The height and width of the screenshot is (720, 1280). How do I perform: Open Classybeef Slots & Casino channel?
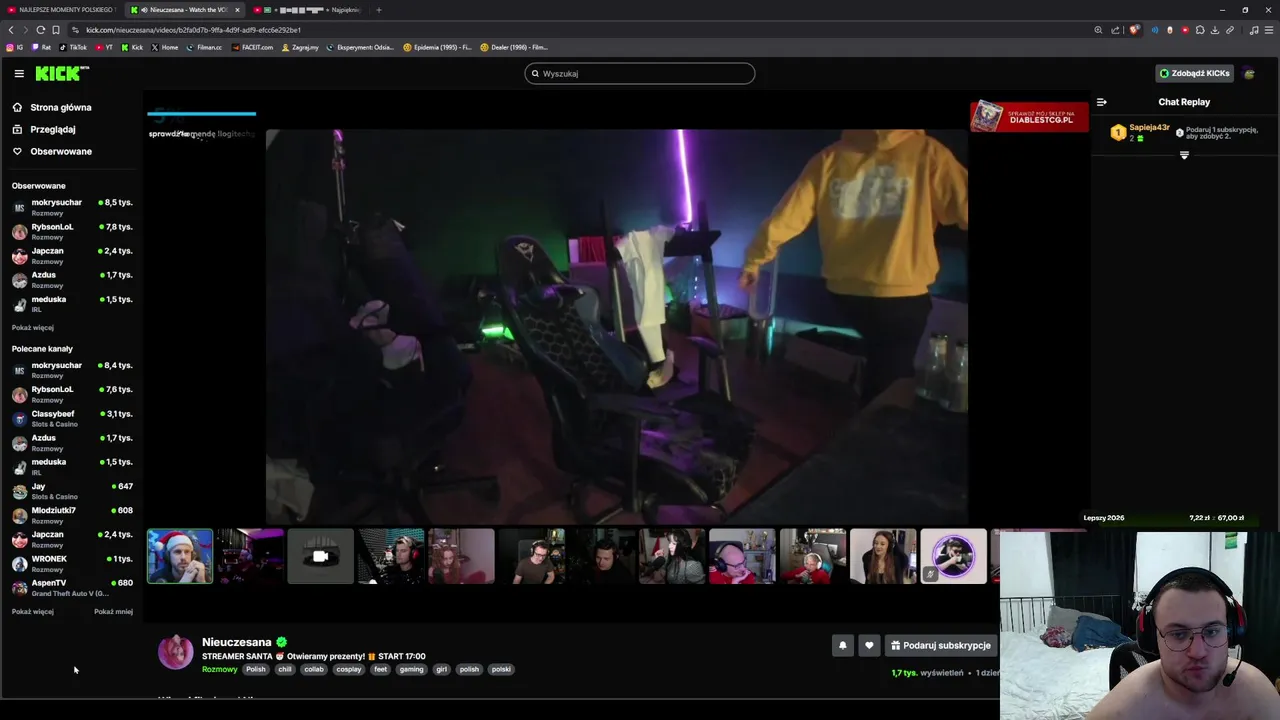point(72,417)
